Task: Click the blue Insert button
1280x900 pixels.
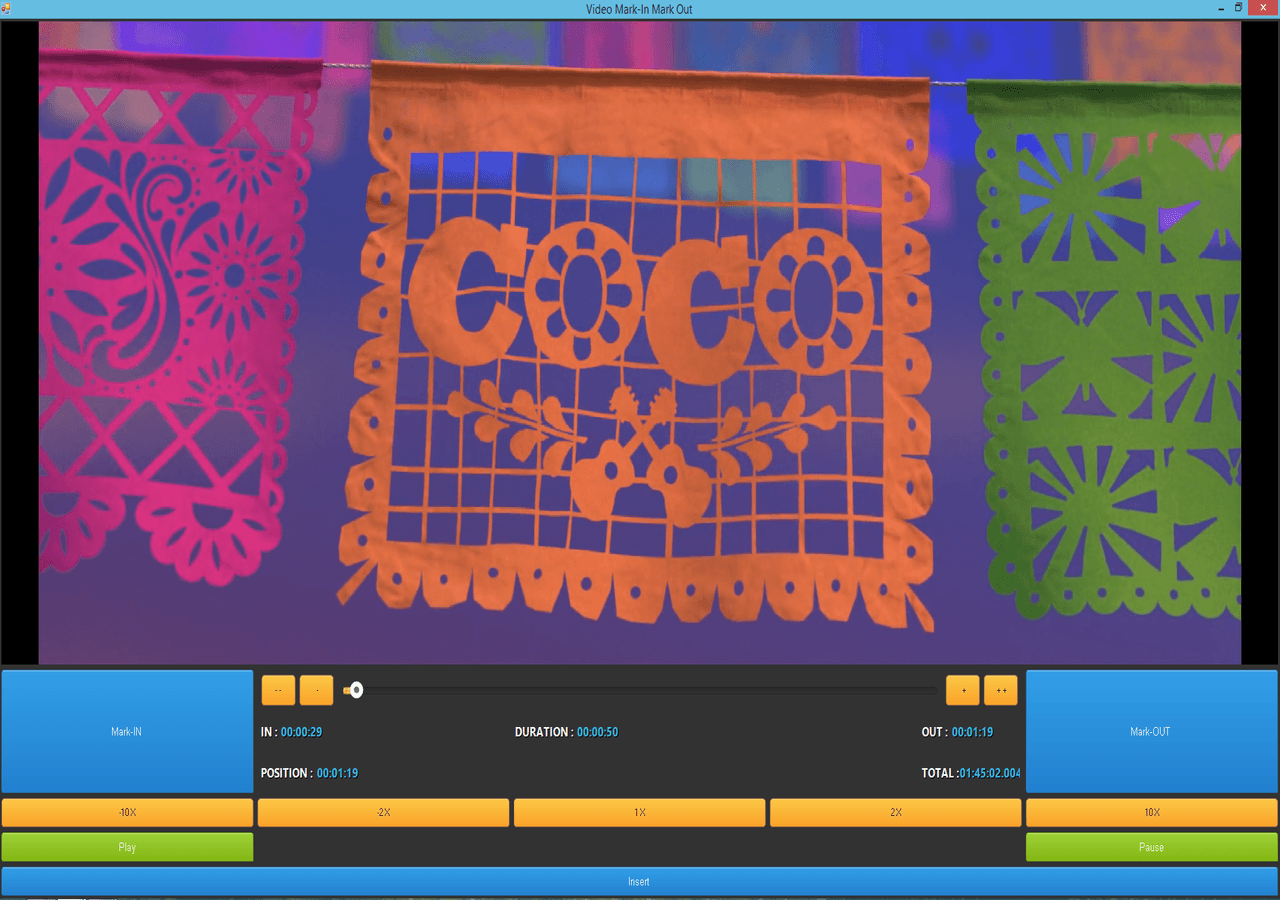Action: click(x=639, y=881)
